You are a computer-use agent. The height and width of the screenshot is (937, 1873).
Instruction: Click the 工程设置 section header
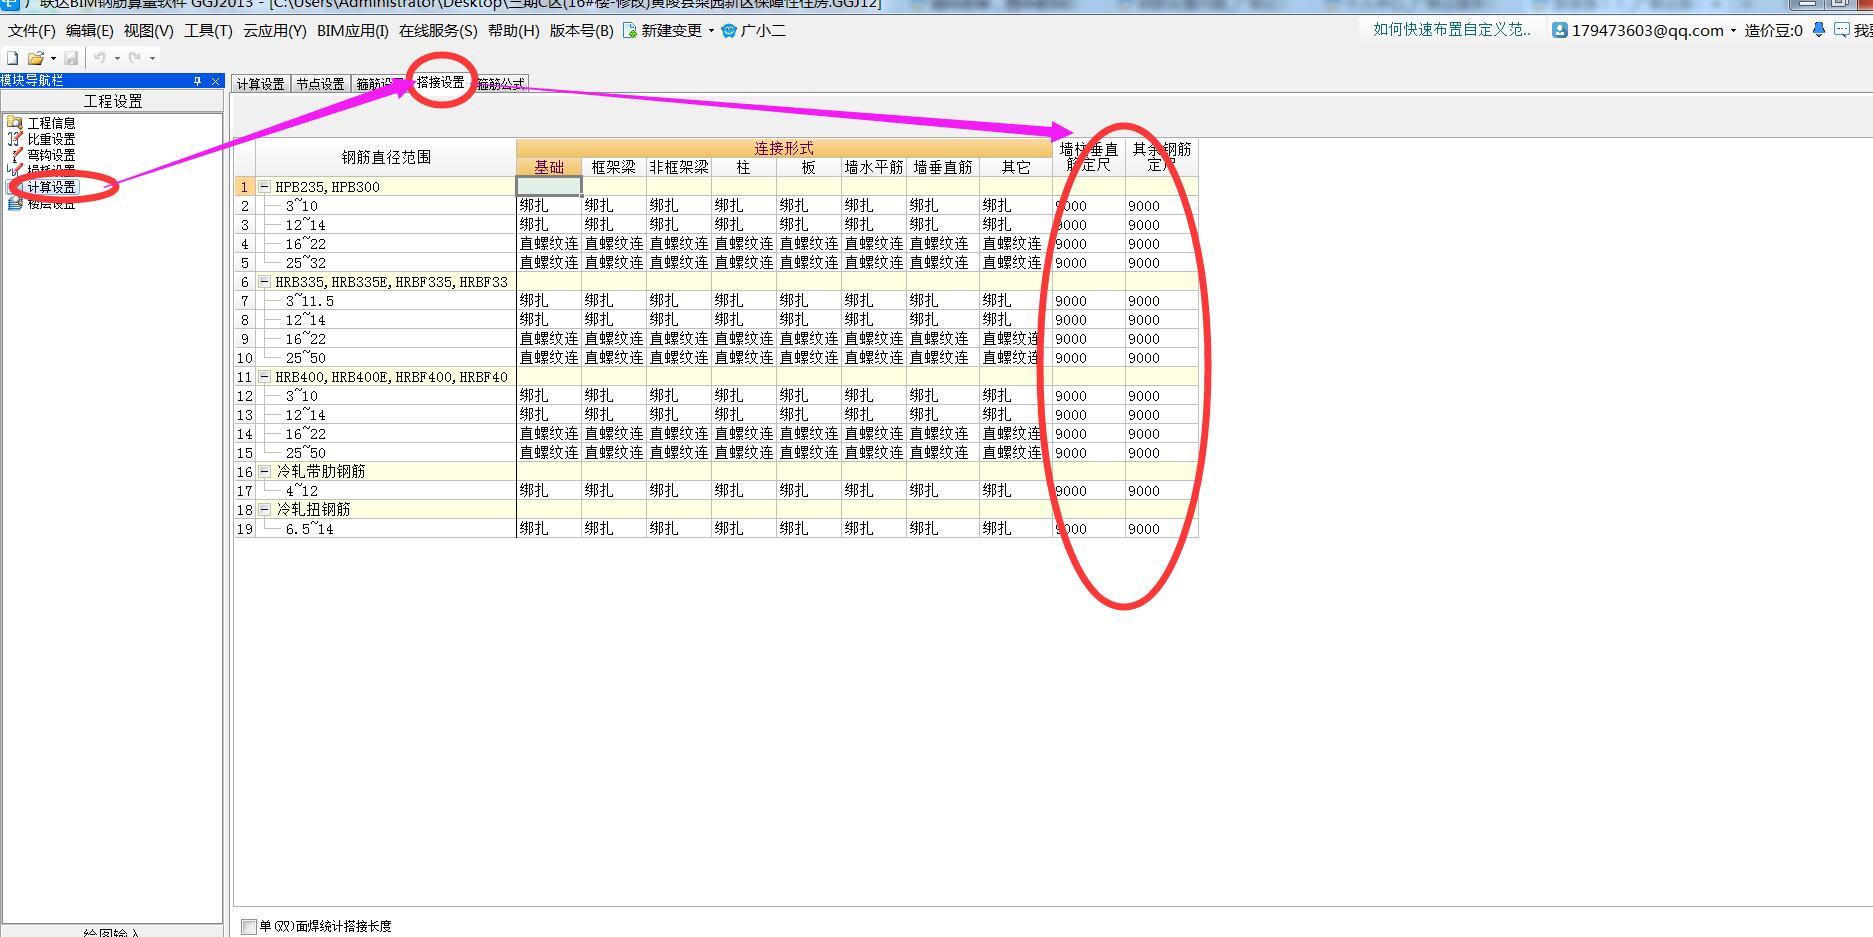click(112, 101)
